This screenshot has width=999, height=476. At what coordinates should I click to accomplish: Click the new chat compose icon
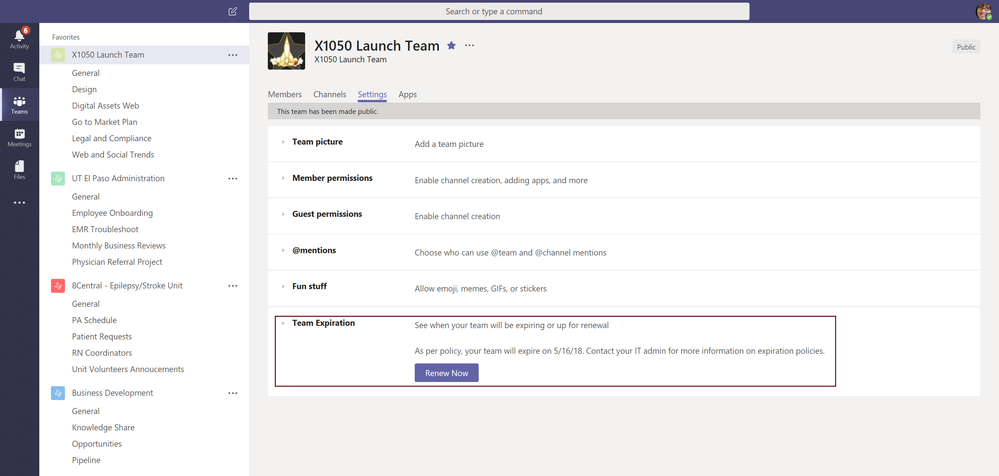click(233, 11)
